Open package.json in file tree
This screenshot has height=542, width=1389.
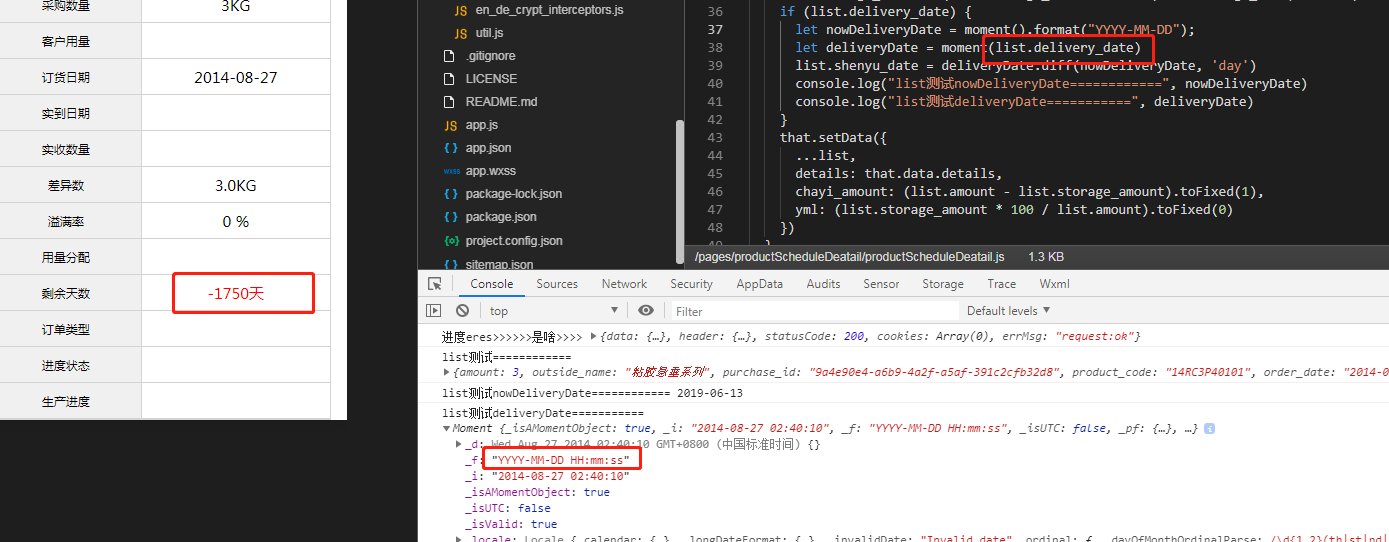point(501,217)
